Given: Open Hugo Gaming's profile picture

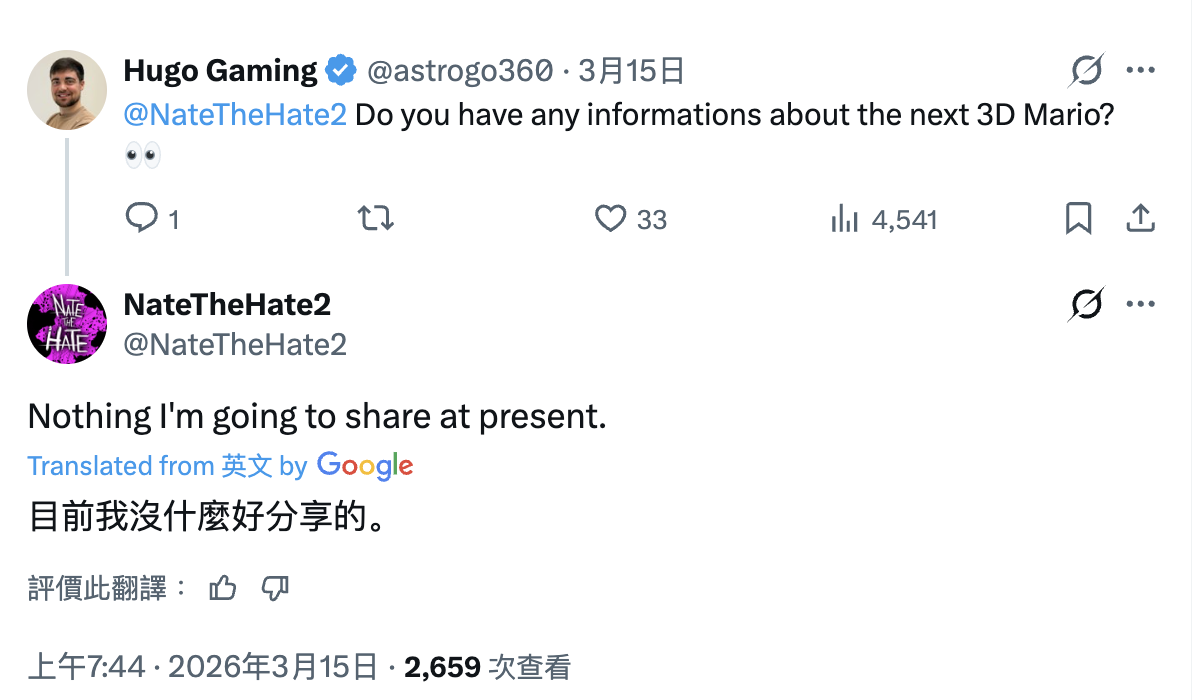Looking at the screenshot, I should point(66,90).
